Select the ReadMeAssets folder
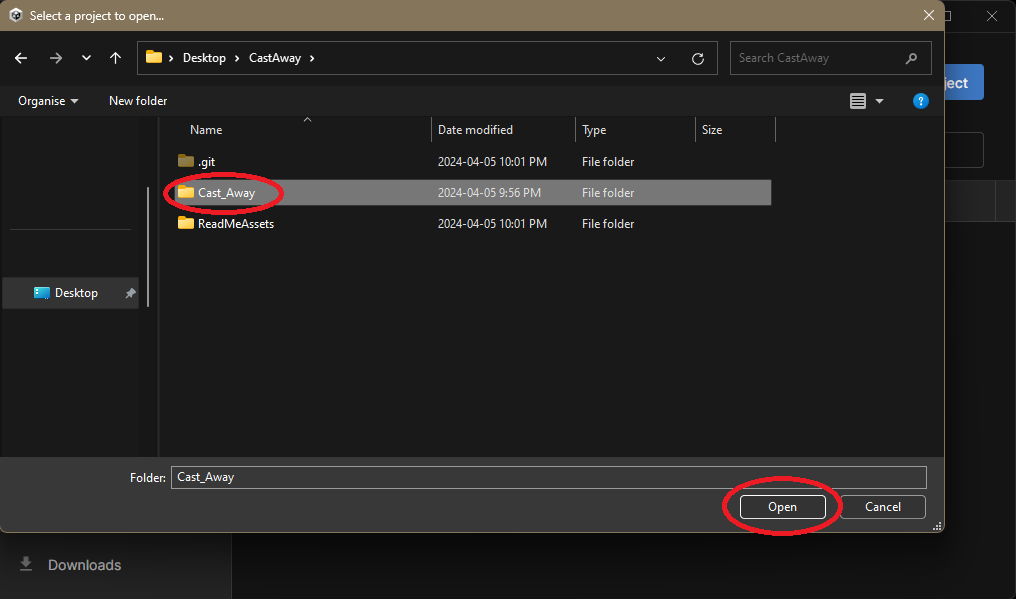Image resolution: width=1016 pixels, height=599 pixels. point(235,224)
